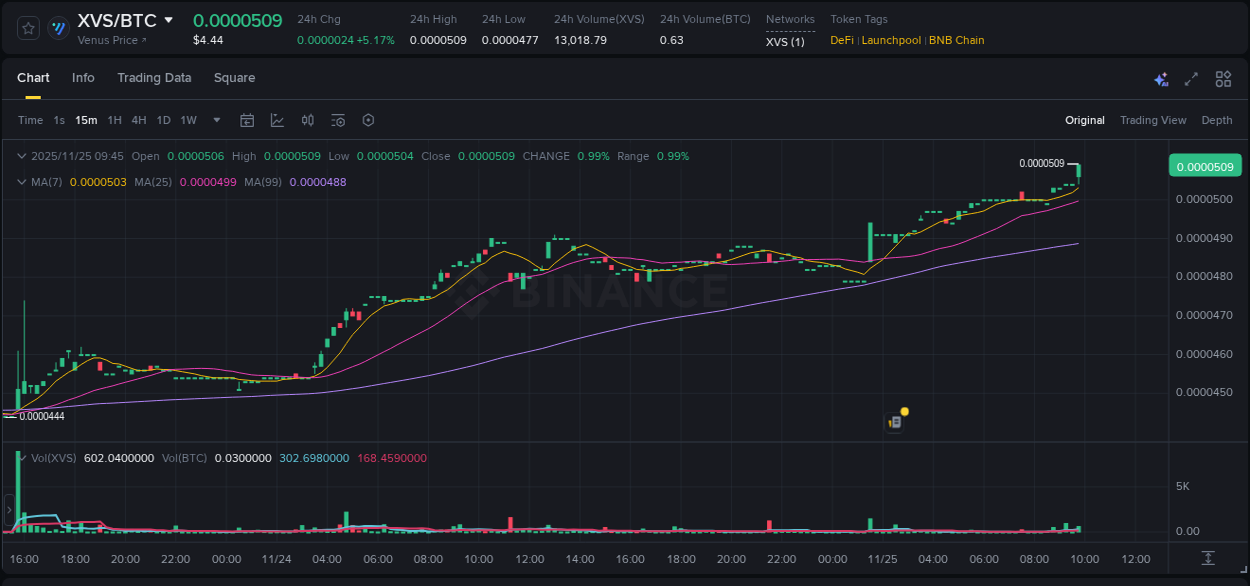Open the AI assistant sparkle icon
Screen dimensions: 1250x586
[x=1161, y=78]
